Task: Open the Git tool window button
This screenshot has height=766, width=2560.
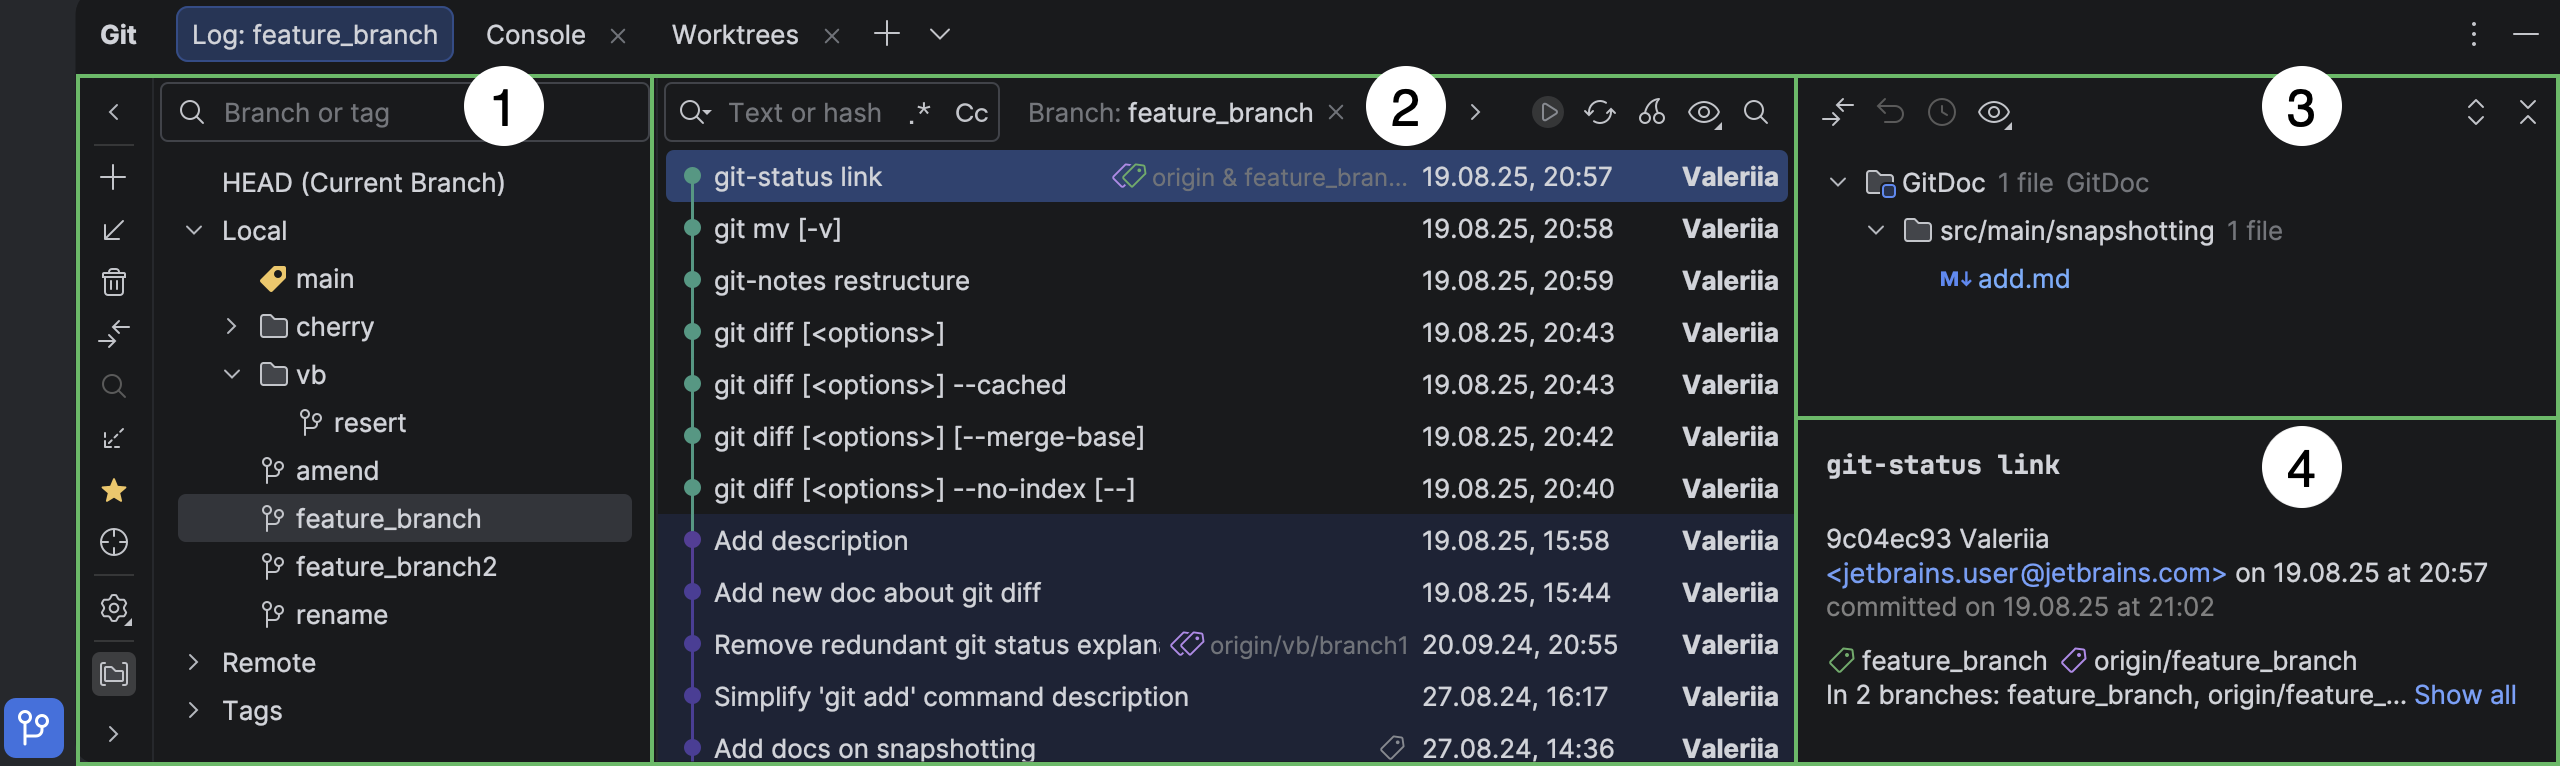Action: click(34, 727)
